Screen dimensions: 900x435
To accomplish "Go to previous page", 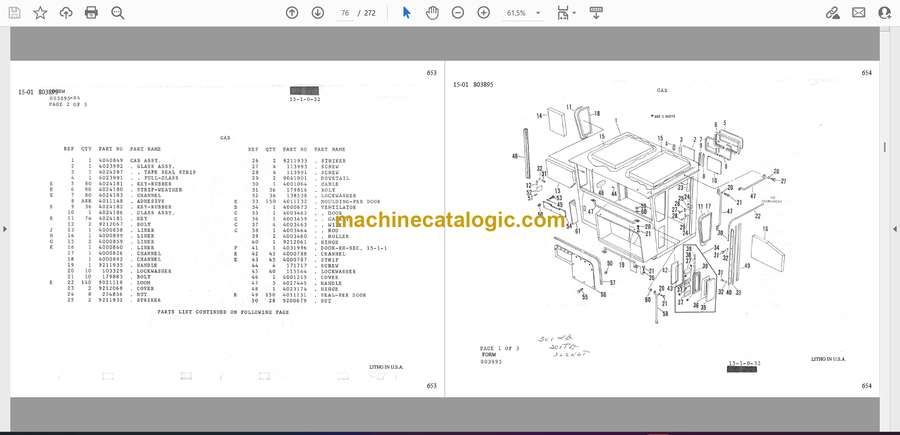I will 292,13.
